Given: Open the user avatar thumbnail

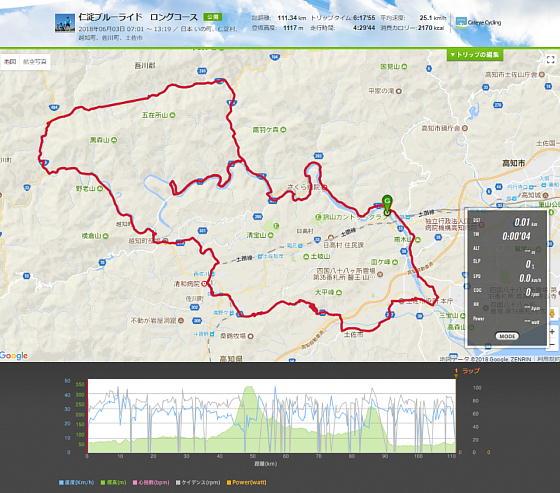Looking at the screenshot, I should [65, 23].
